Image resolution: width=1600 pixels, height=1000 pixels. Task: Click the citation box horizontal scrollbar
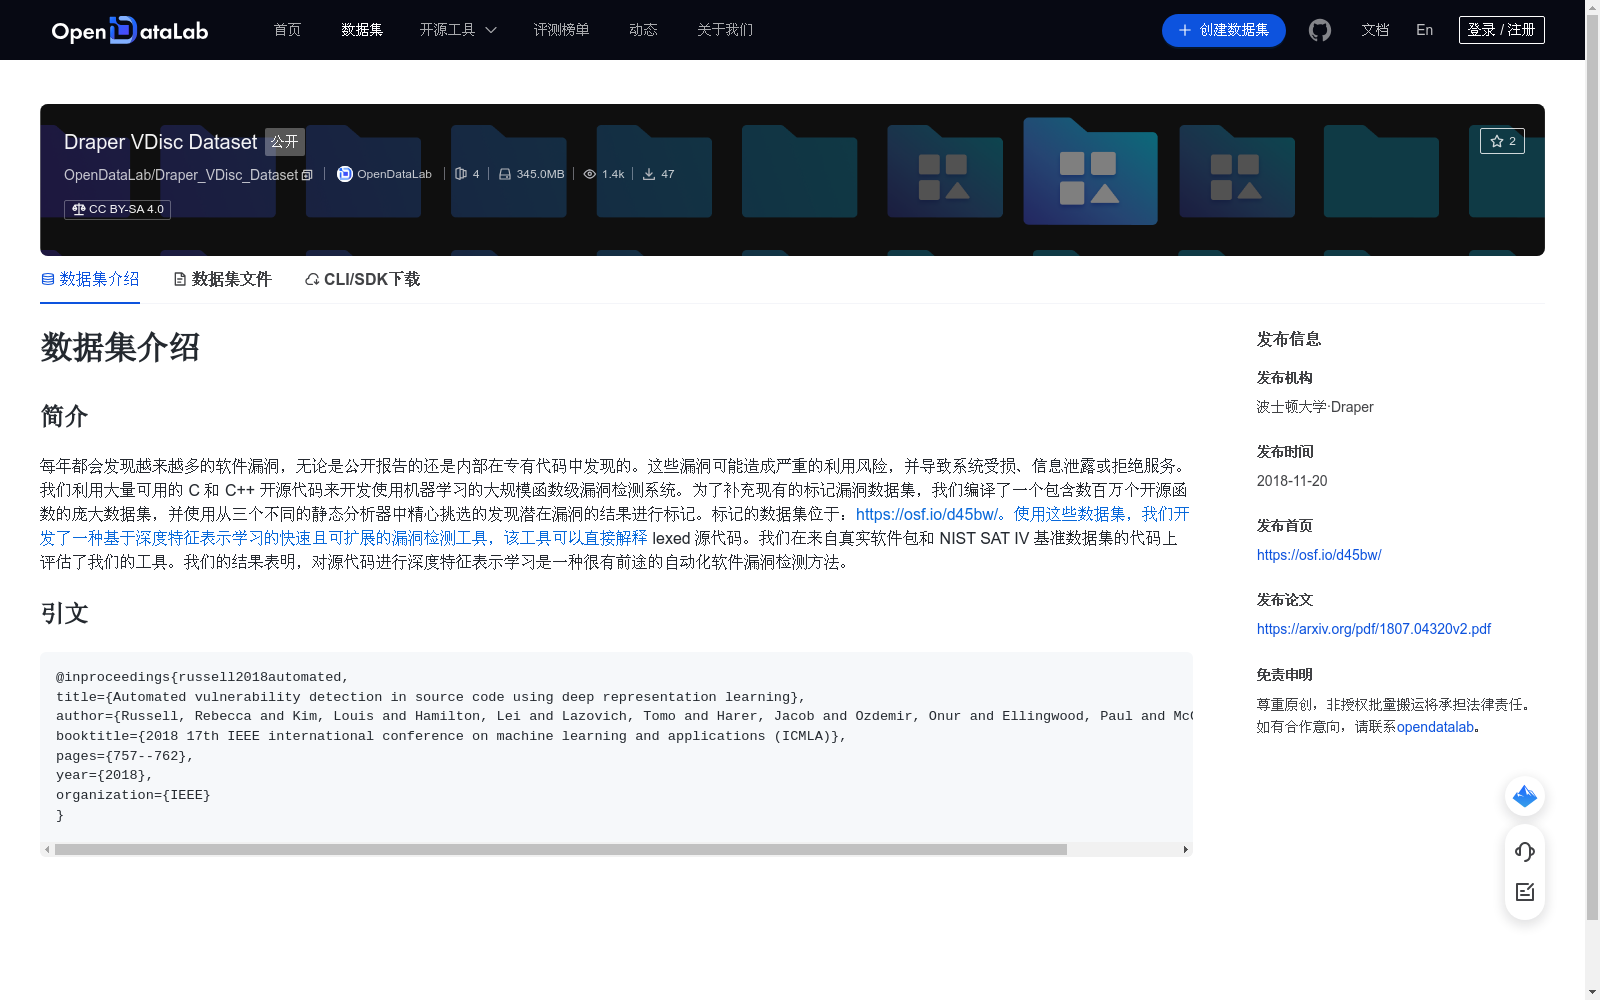(x=561, y=849)
